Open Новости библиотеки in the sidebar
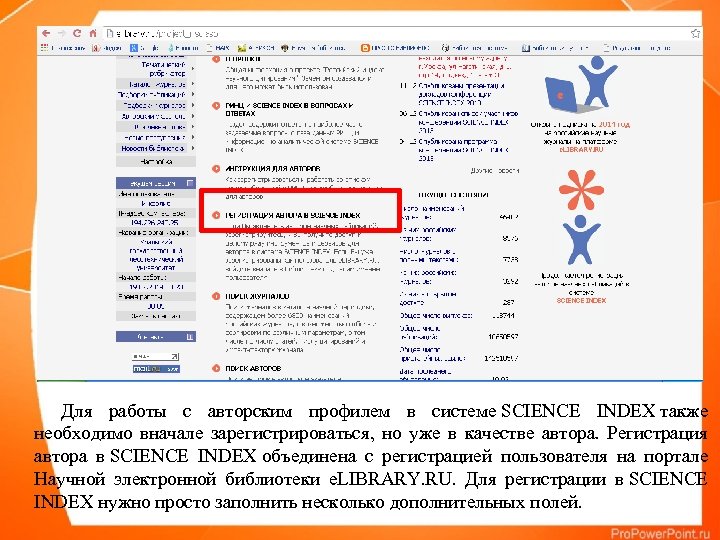 (153, 148)
